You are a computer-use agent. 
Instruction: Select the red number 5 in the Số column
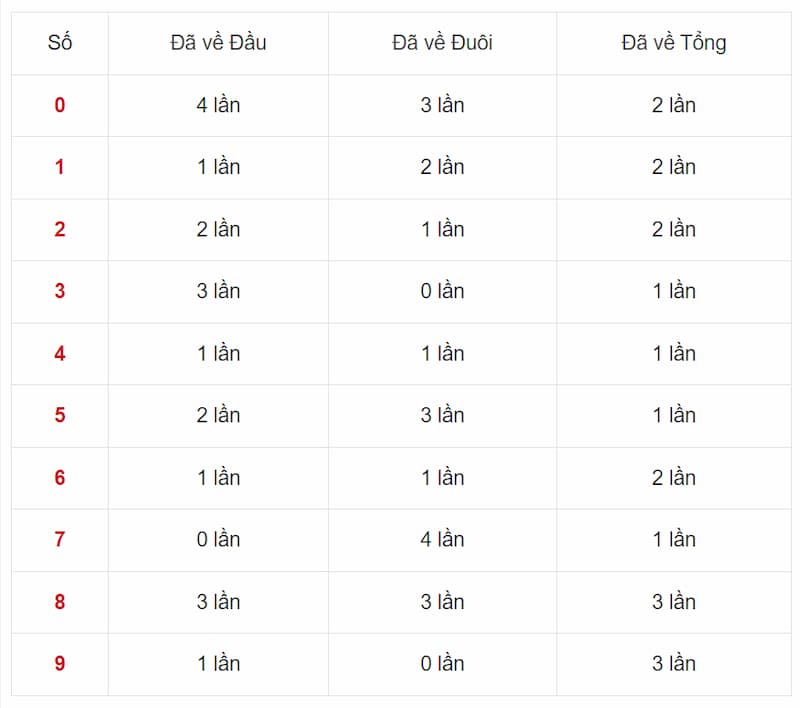(60, 415)
